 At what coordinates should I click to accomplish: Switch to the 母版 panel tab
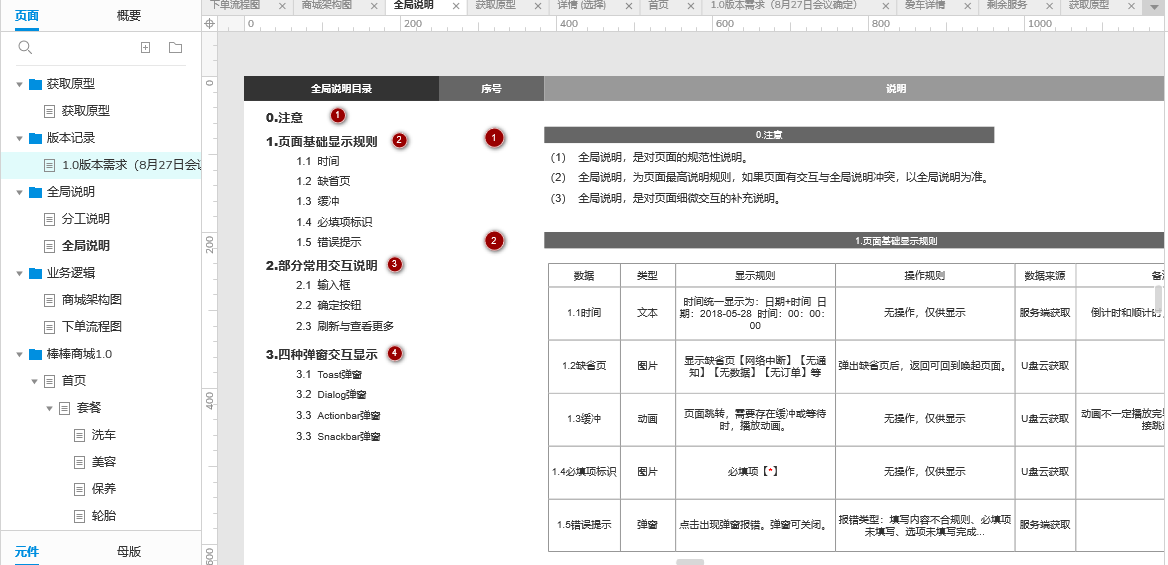click(x=129, y=551)
